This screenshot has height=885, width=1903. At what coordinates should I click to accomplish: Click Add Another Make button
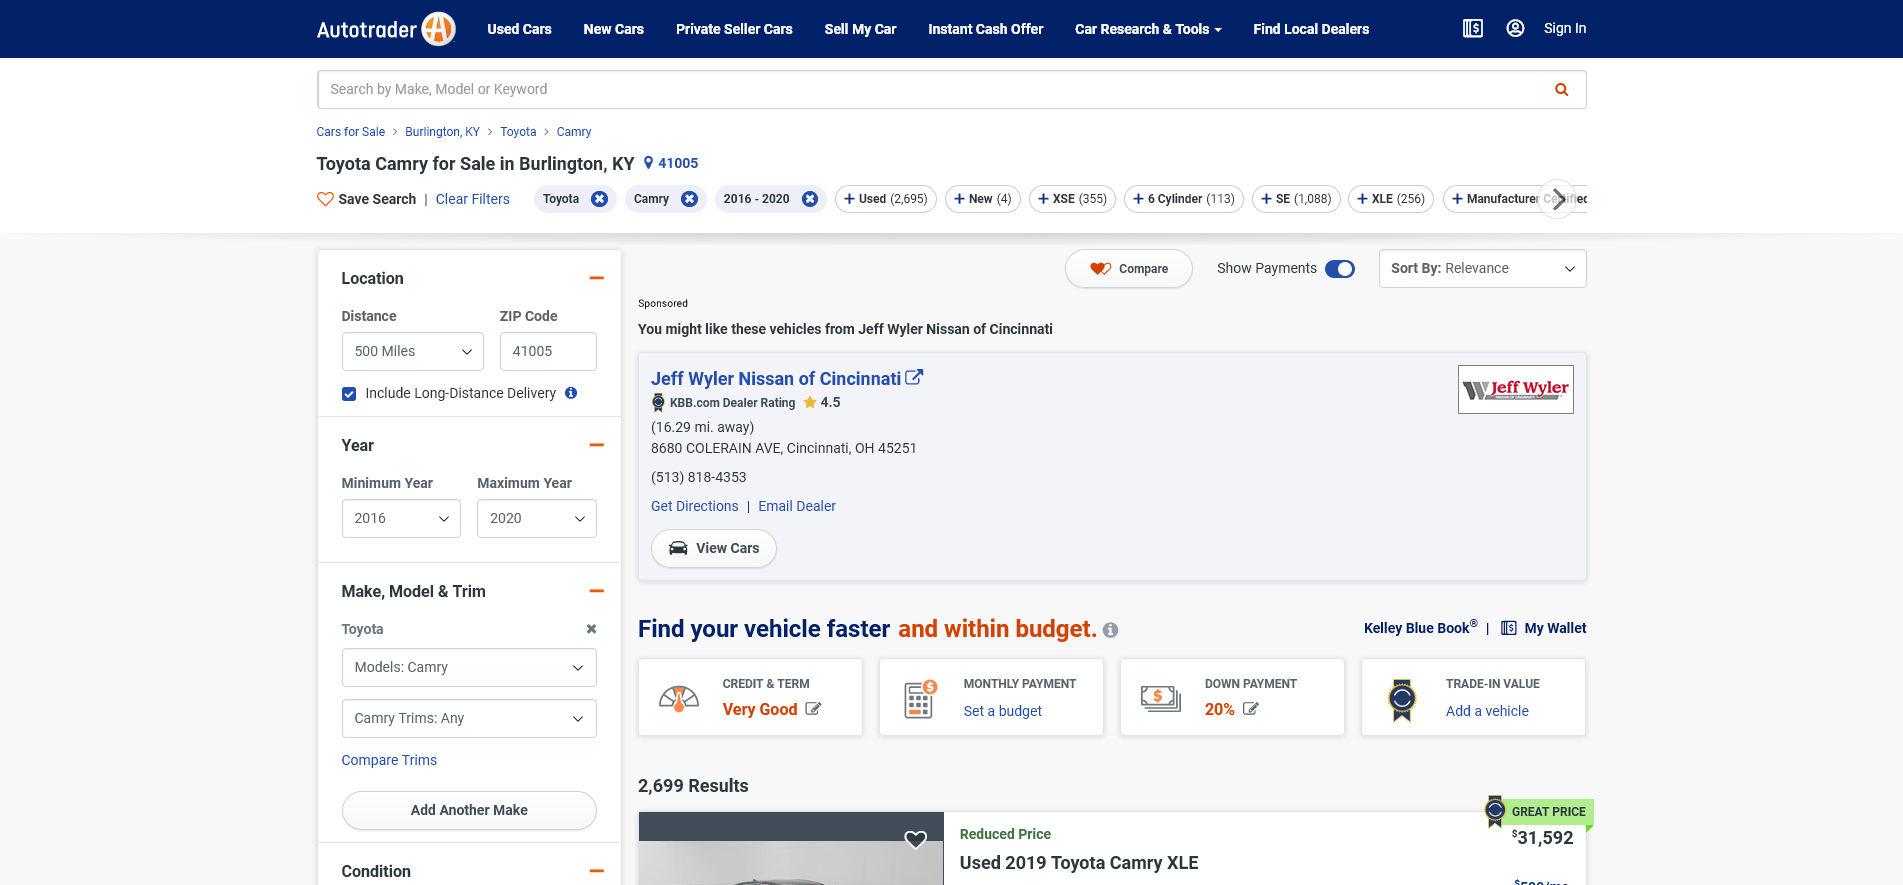pyautogui.click(x=469, y=810)
